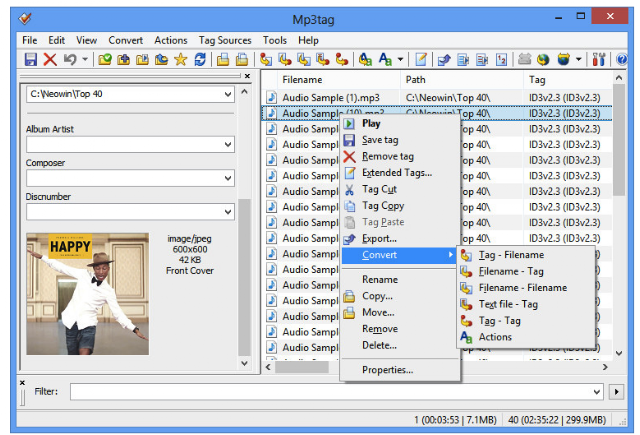Choose Remove tag in the context menu
Viewport: 640px width, 435px height.
pyautogui.click(x=400, y=156)
